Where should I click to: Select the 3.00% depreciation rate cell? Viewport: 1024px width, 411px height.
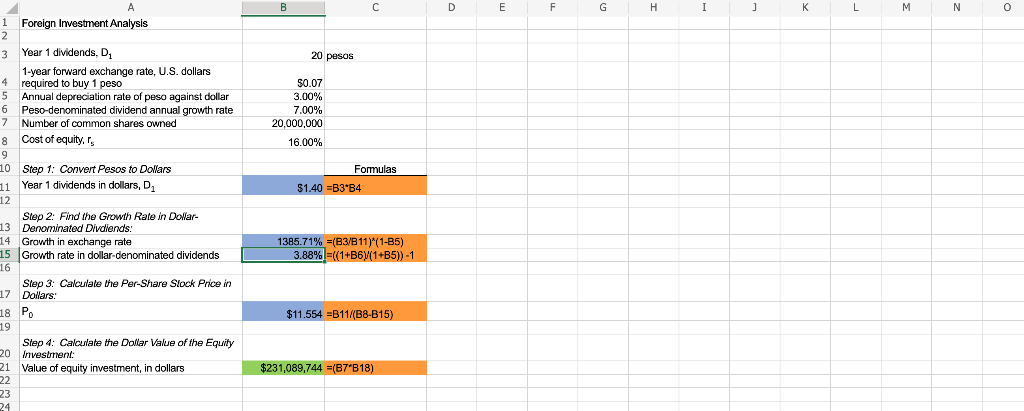coord(283,97)
